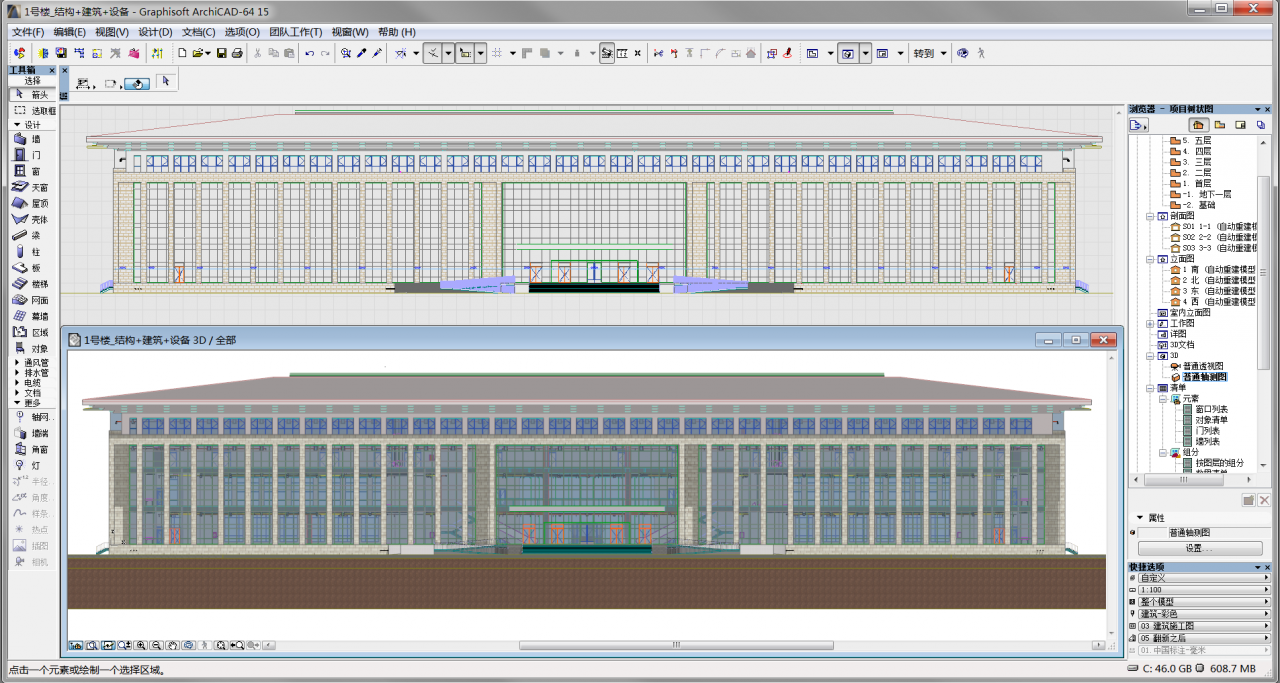Click the Undo arrow icon
The height and width of the screenshot is (683, 1280).
(x=309, y=53)
